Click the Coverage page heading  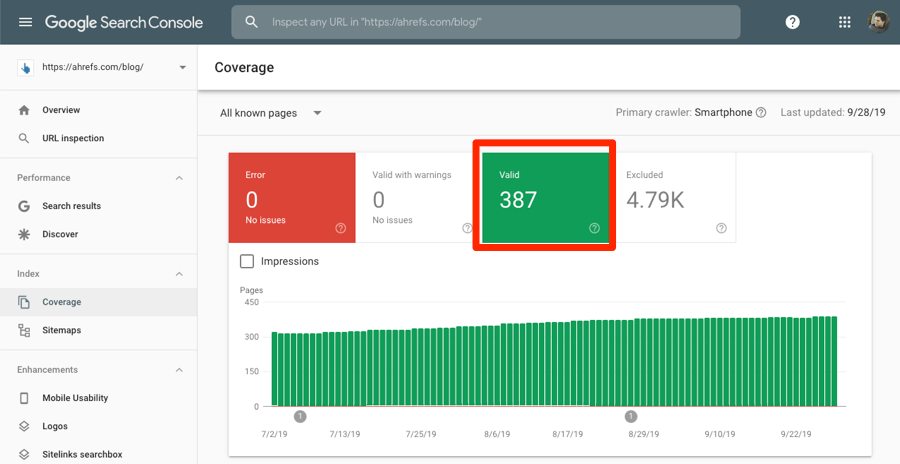click(x=244, y=67)
